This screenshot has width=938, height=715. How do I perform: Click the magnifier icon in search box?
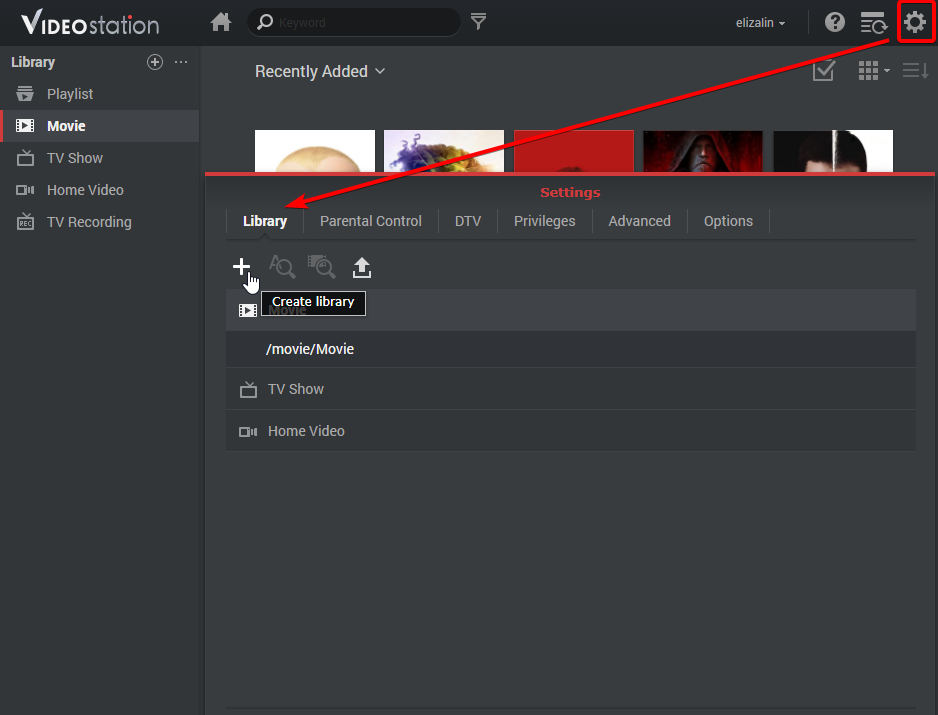pyautogui.click(x=264, y=22)
